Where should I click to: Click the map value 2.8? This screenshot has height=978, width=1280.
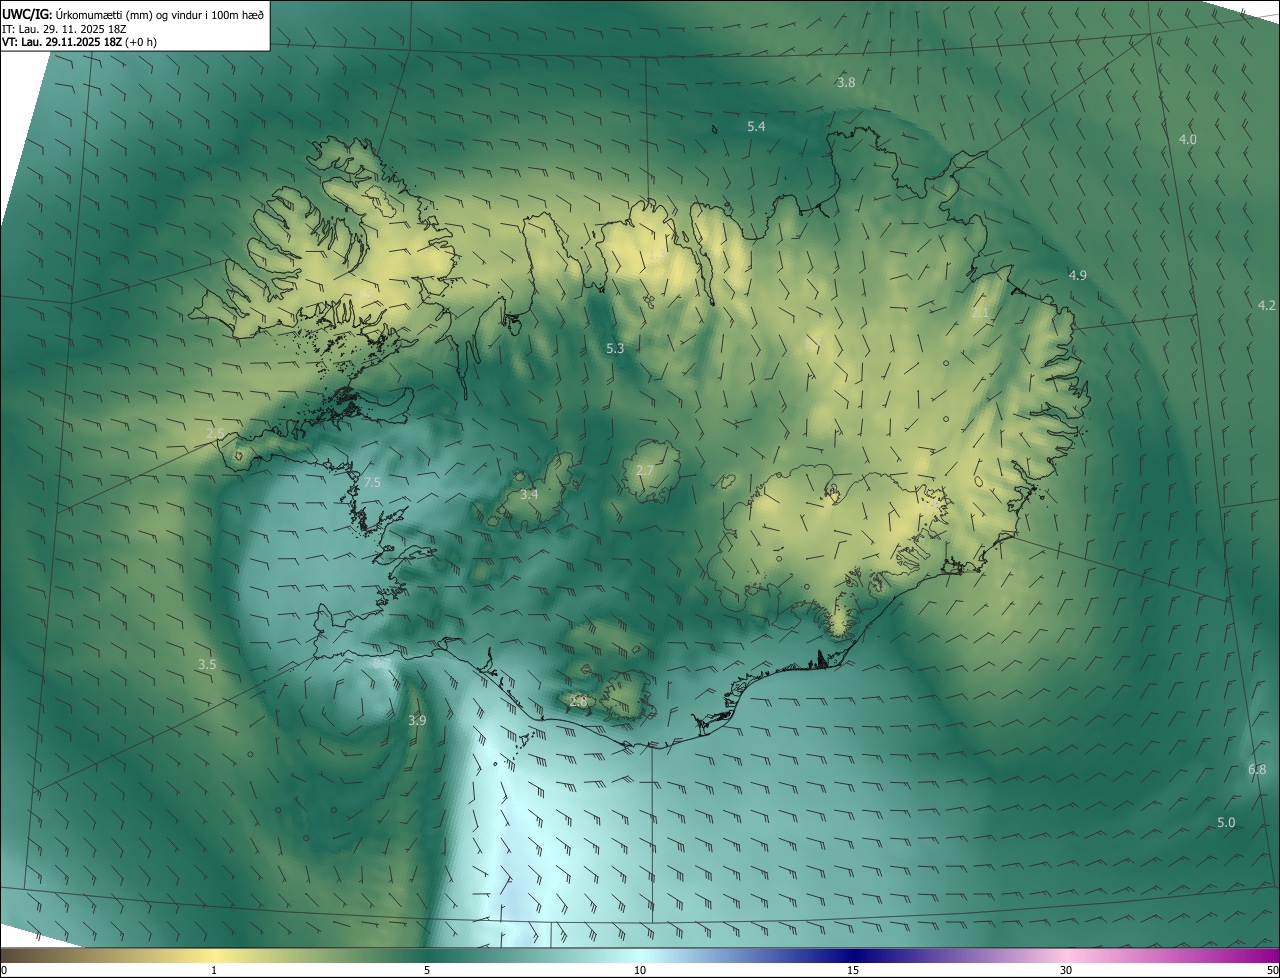click(578, 701)
